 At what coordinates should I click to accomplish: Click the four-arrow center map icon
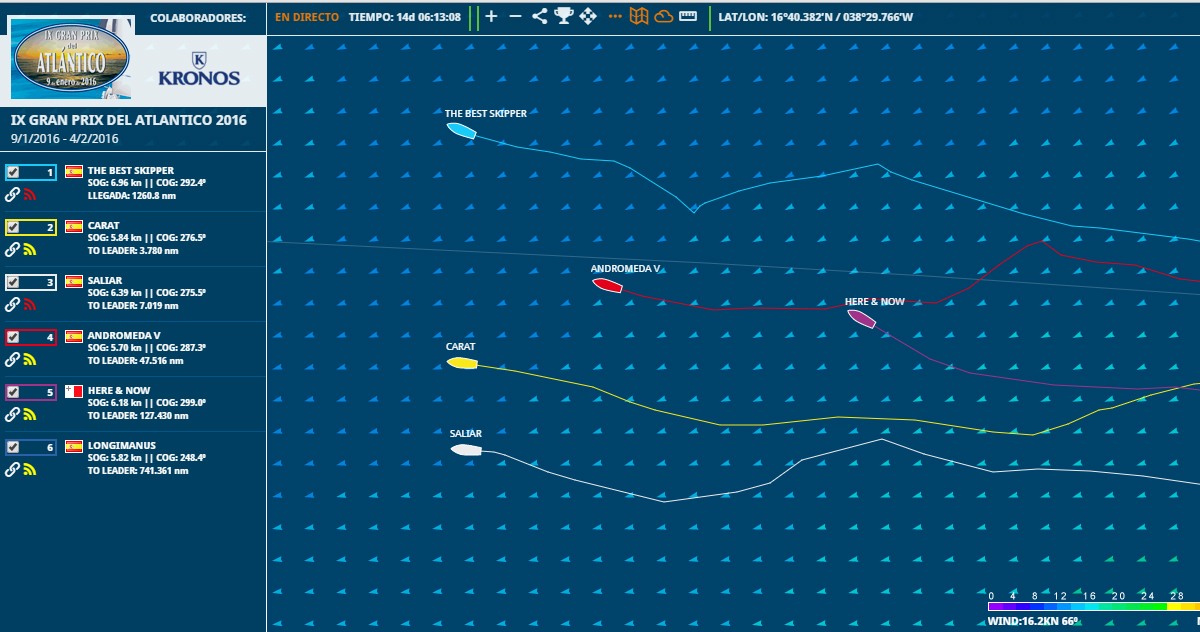588,16
